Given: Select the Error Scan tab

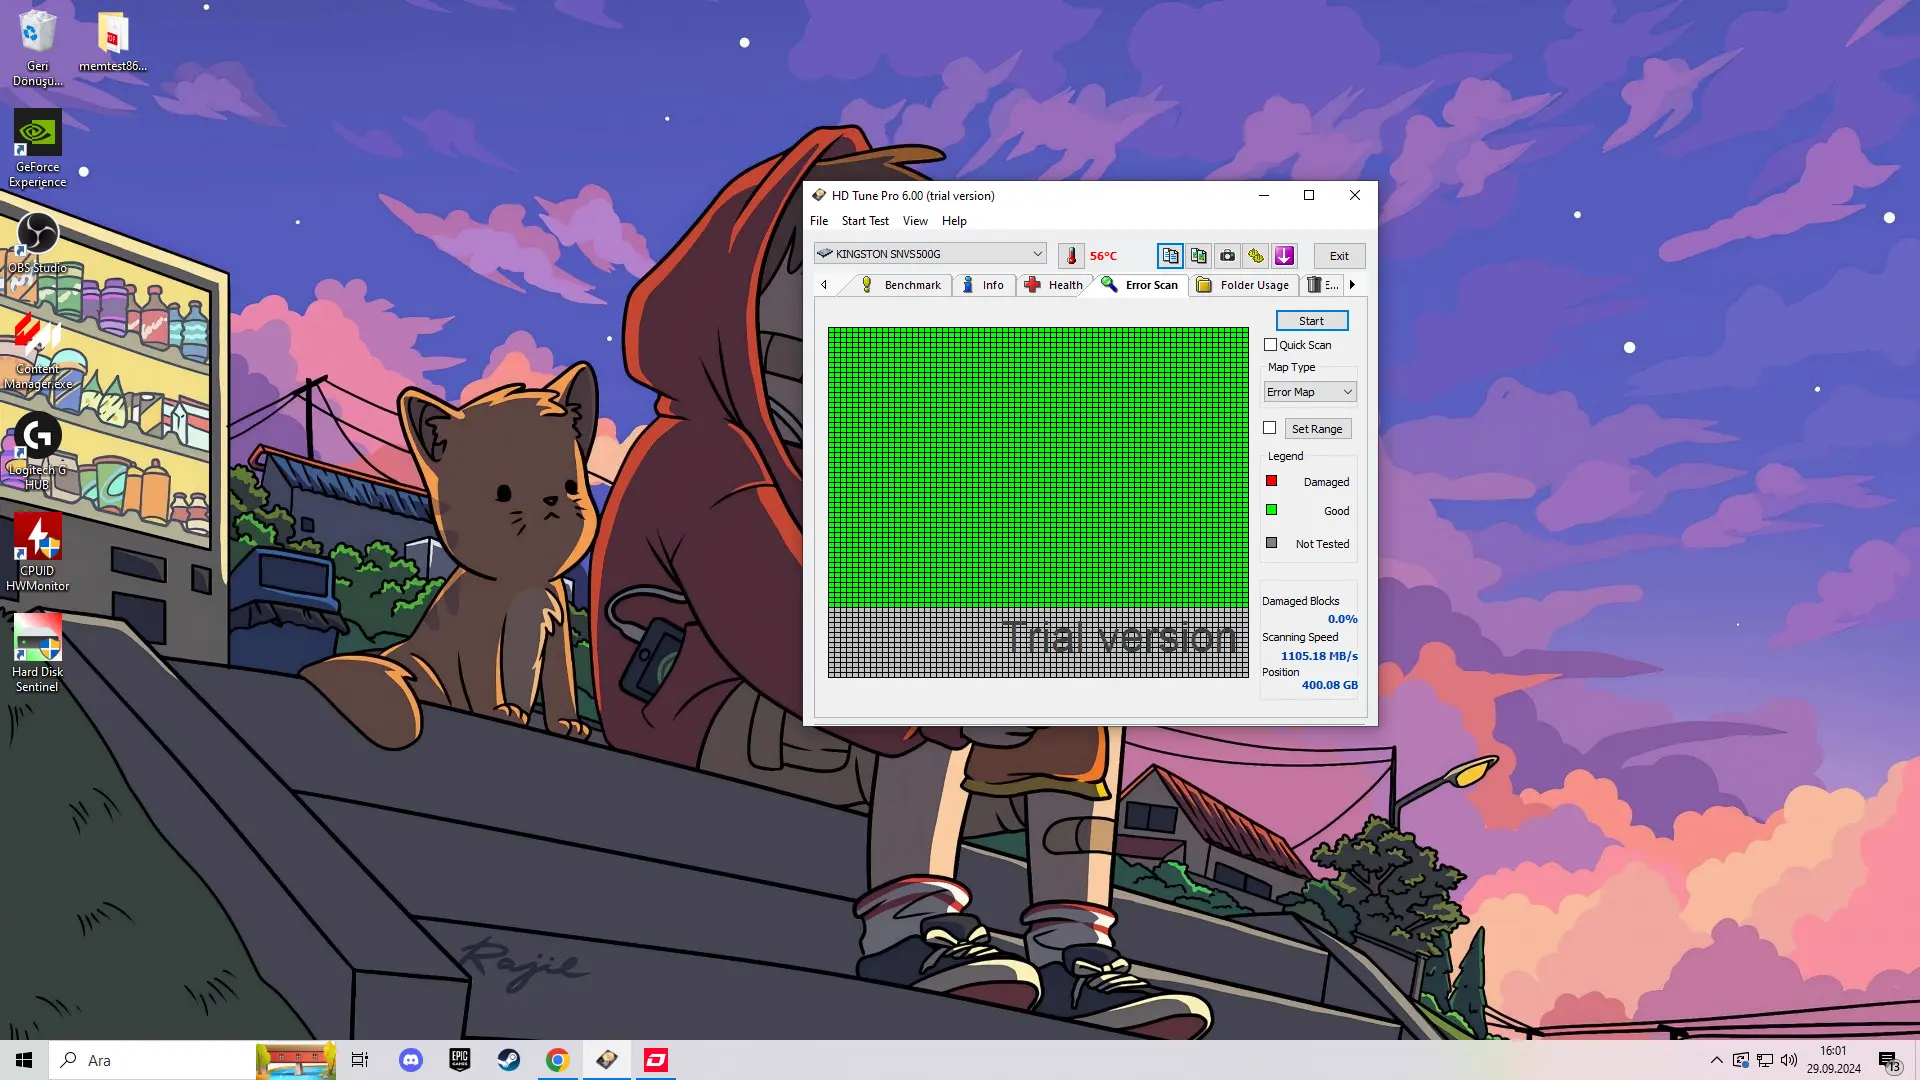Looking at the screenshot, I should coord(1140,285).
